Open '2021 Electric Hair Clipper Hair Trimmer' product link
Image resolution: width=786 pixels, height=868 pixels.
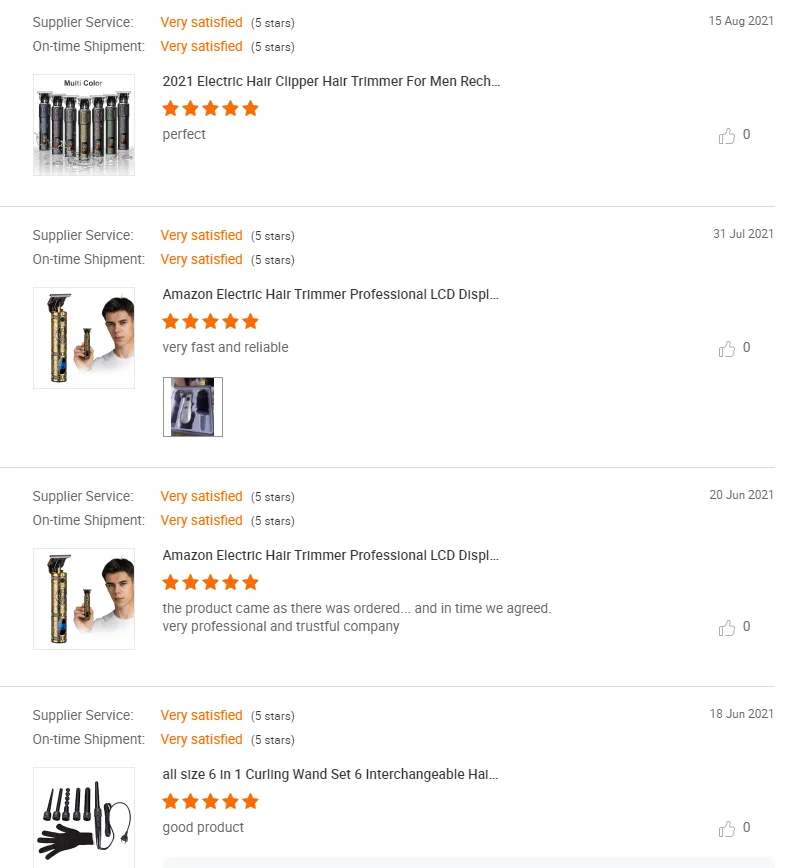coord(331,81)
